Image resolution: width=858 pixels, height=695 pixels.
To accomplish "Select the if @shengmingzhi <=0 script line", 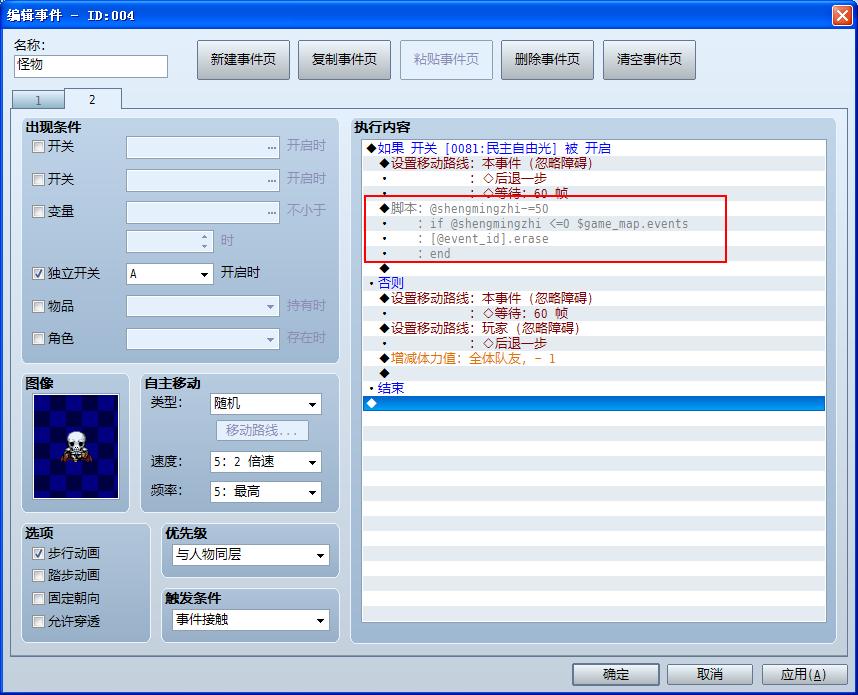I will pos(594,223).
